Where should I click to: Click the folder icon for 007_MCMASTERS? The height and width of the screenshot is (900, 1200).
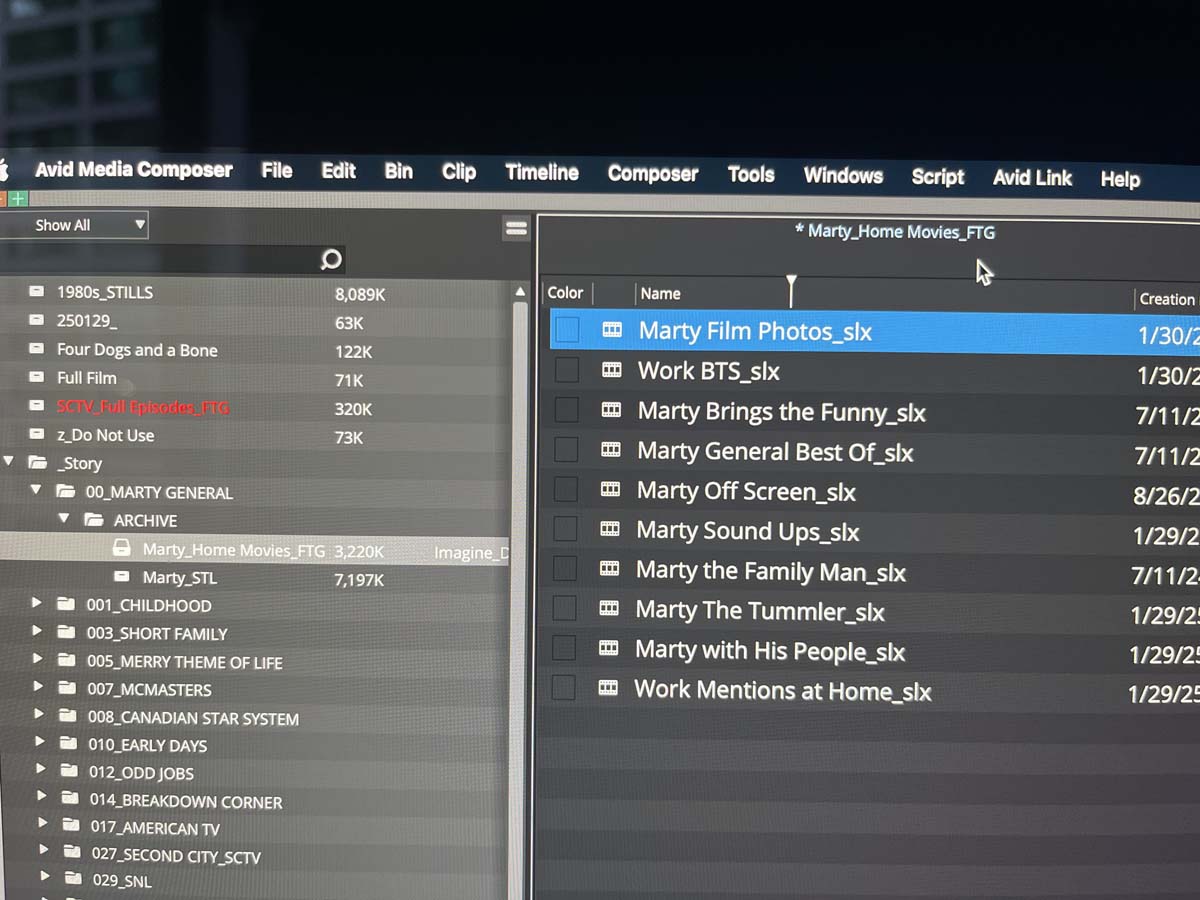click(68, 688)
